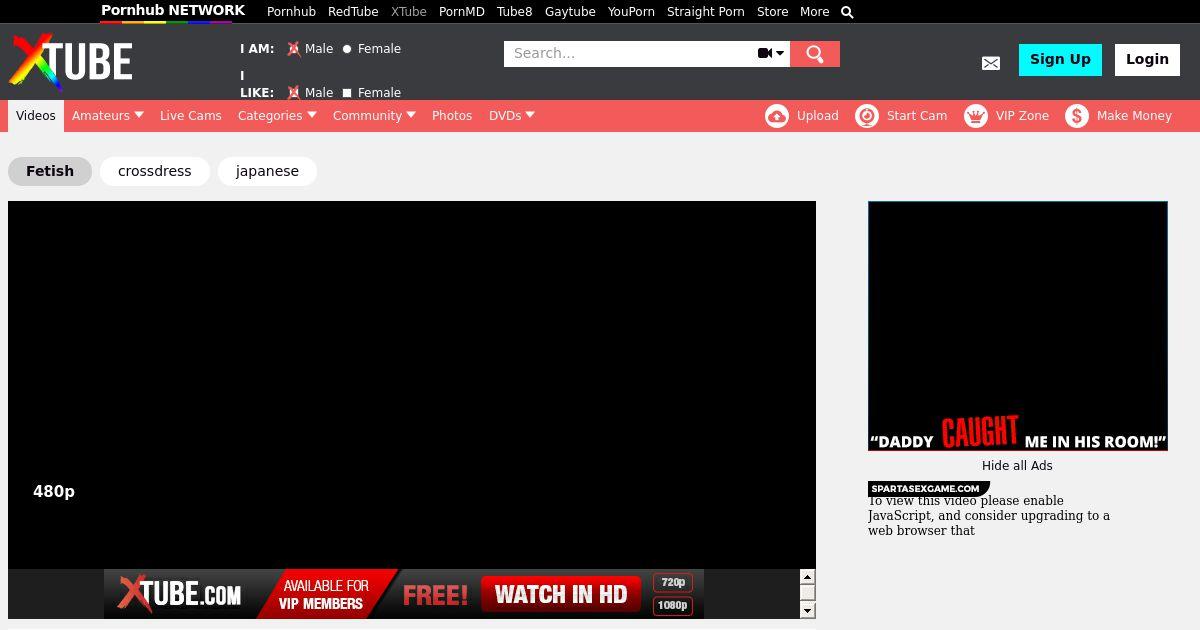1200x630 pixels.
Task: Click the Start Cam webcam icon
Action: click(867, 116)
